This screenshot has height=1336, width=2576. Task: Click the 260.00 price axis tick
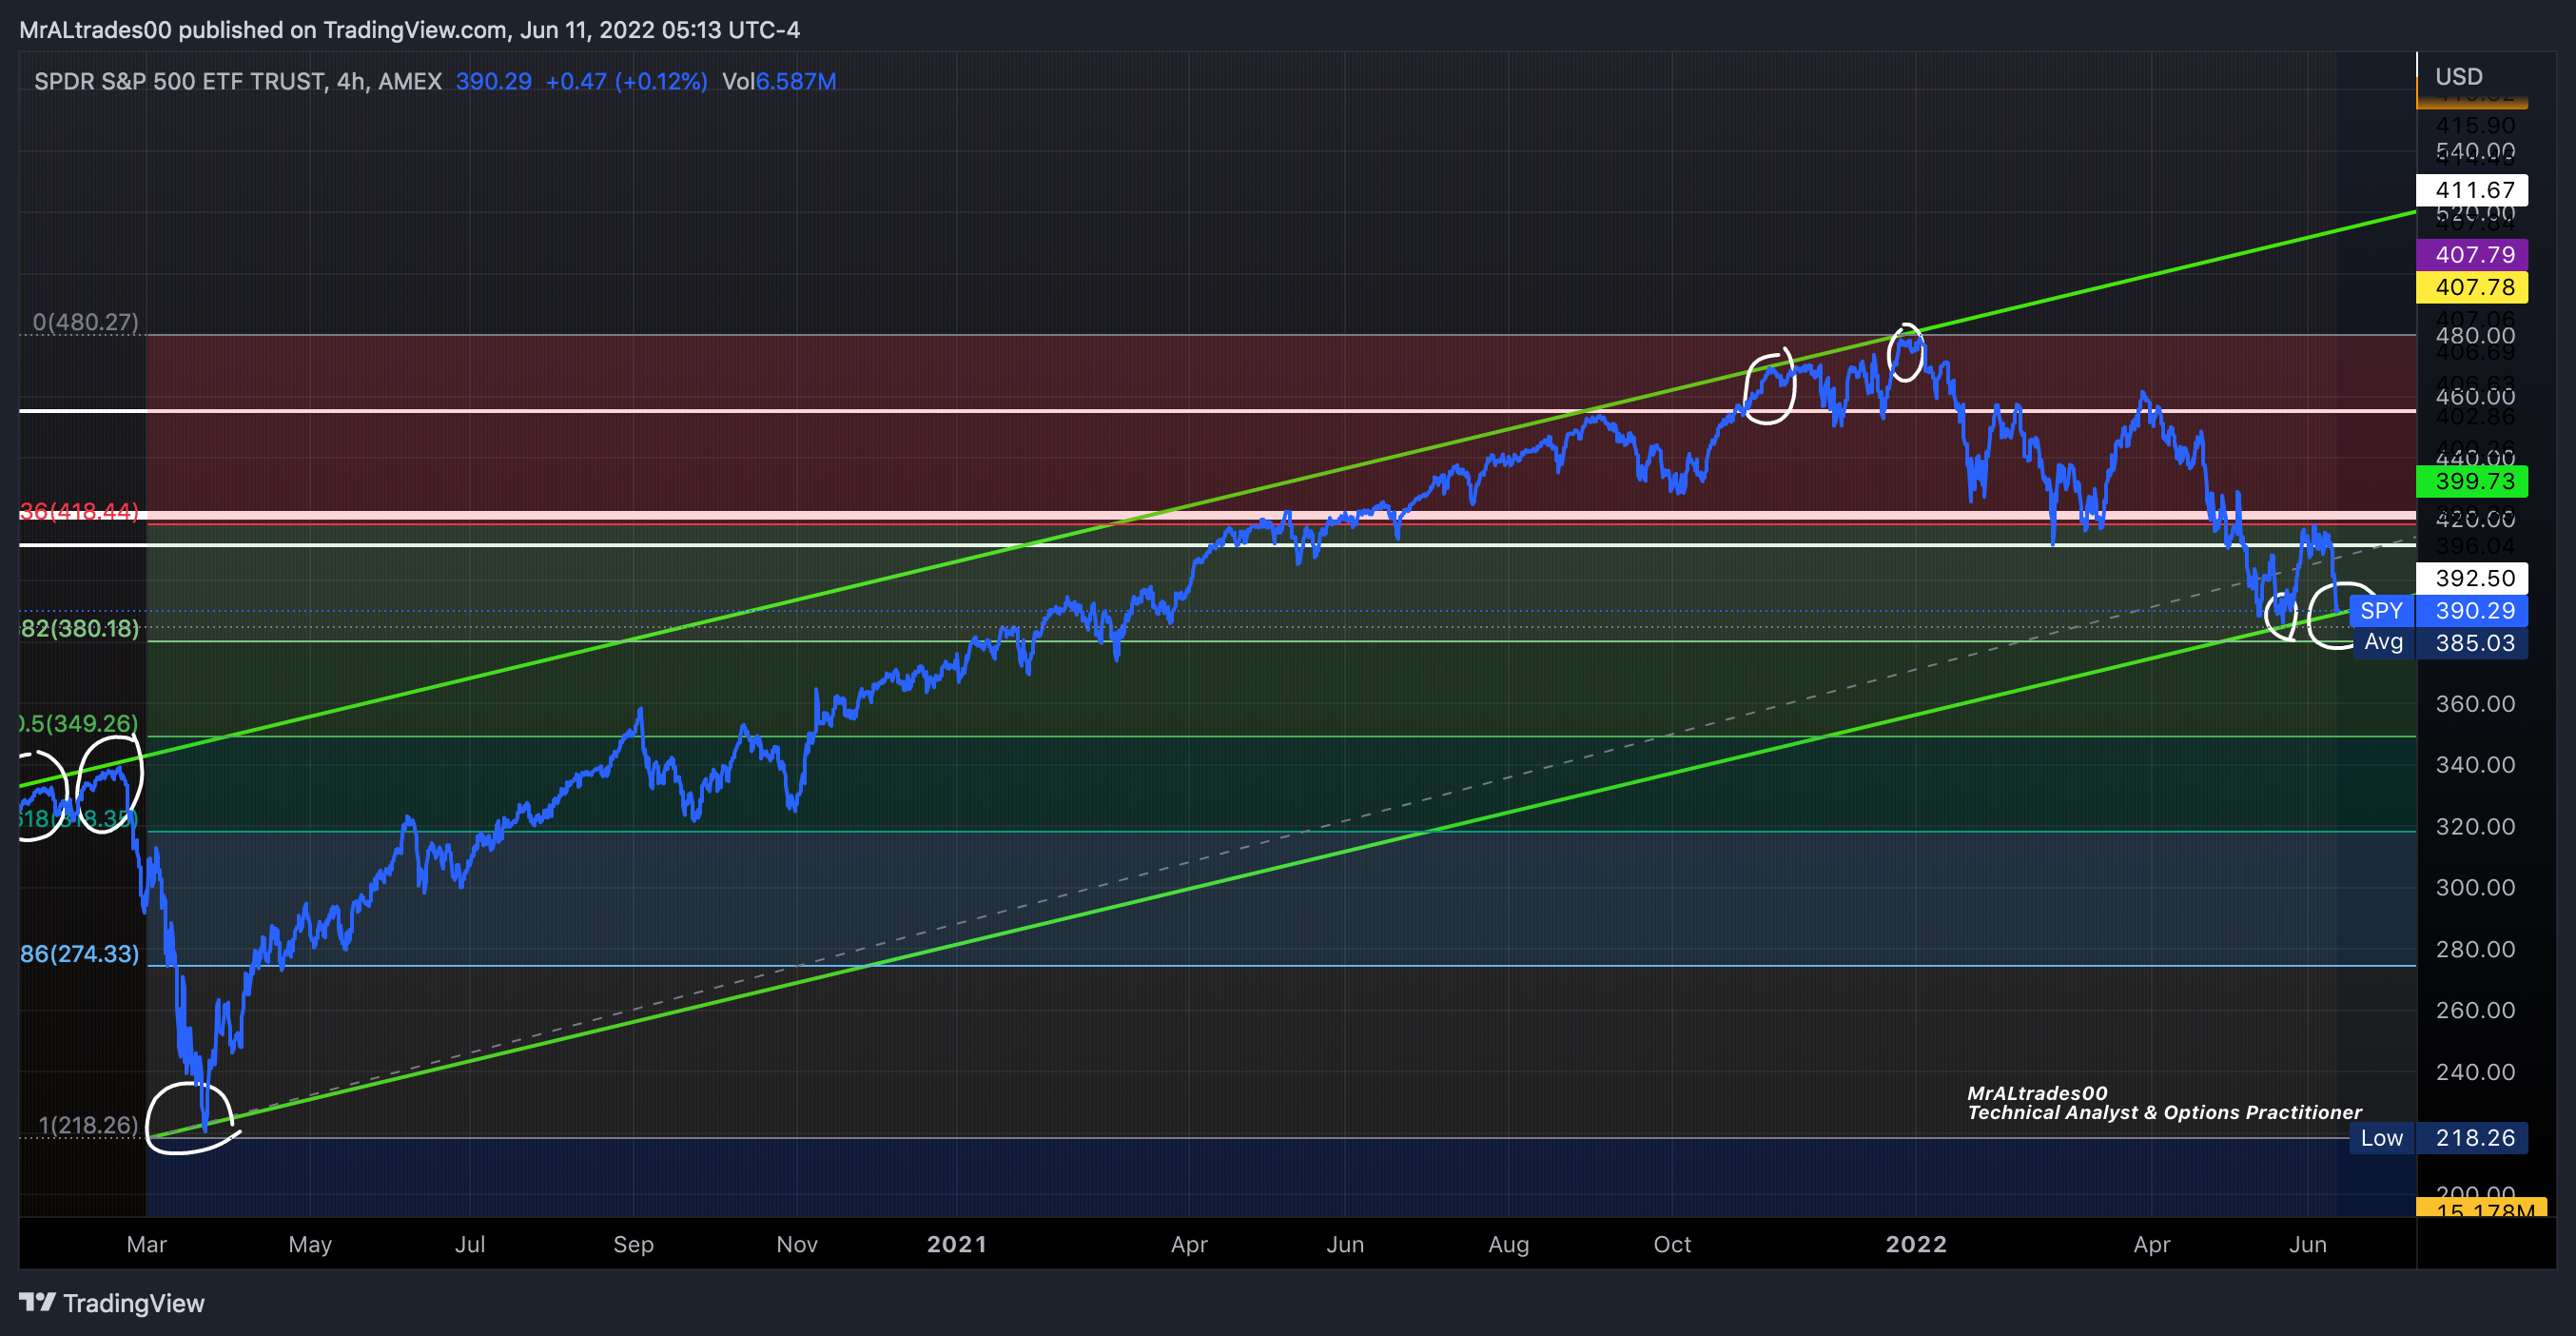[2475, 1011]
